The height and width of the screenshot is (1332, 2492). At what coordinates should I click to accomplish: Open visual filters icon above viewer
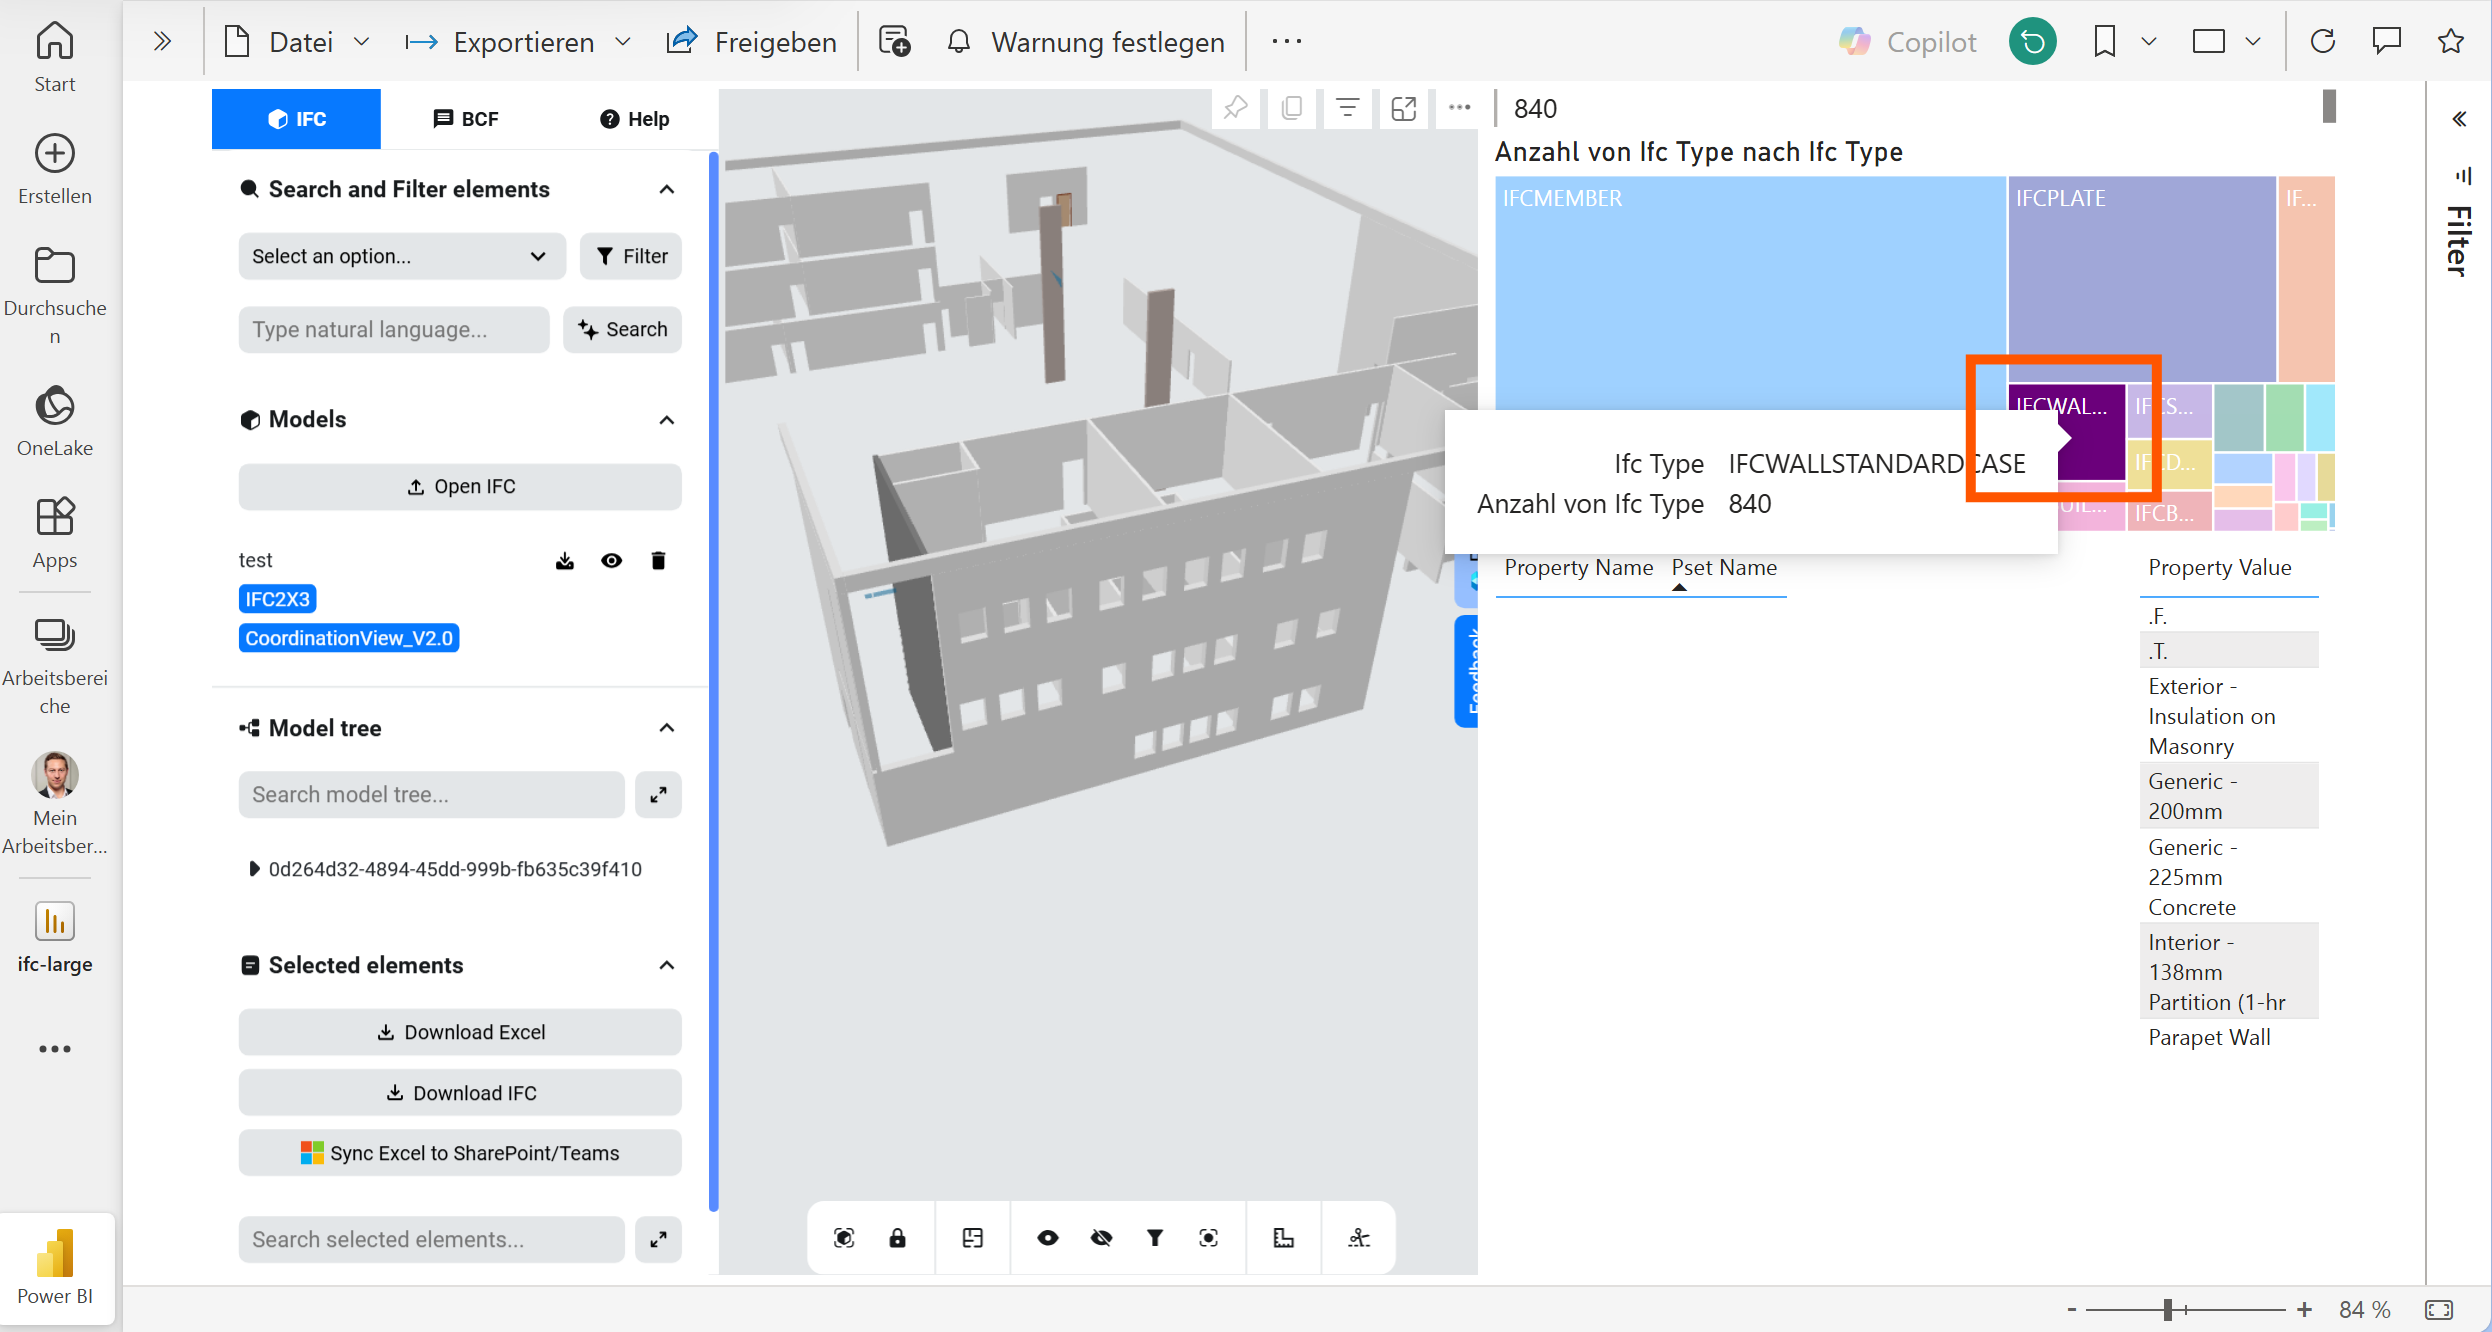(x=1348, y=108)
